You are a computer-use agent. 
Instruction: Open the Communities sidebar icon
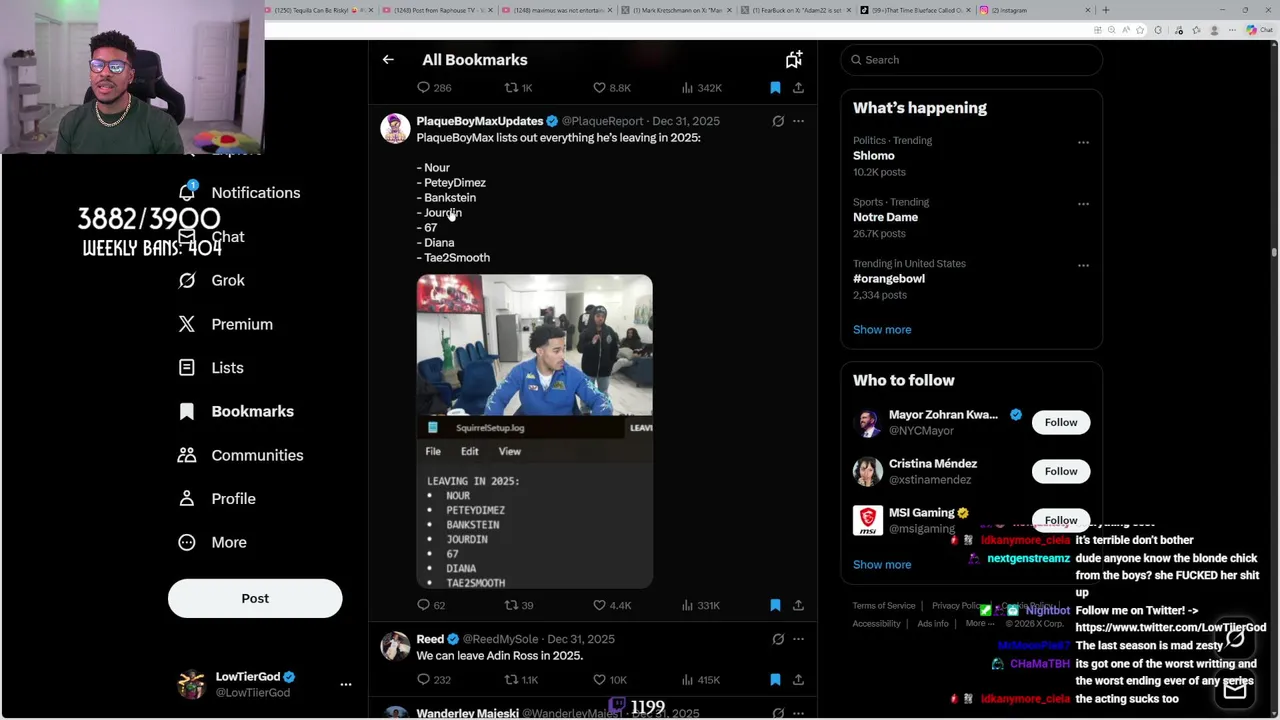pyautogui.click(x=187, y=455)
